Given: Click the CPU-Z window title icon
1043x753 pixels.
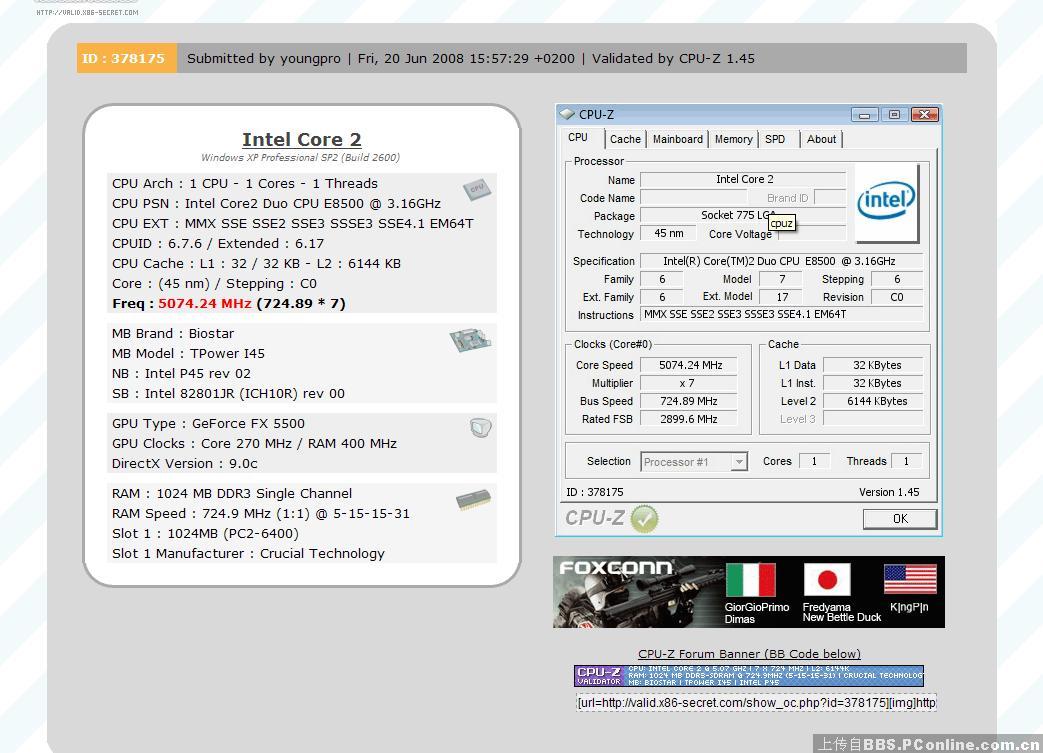Looking at the screenshot, I should pyautogui.click(x=567, y=114).
